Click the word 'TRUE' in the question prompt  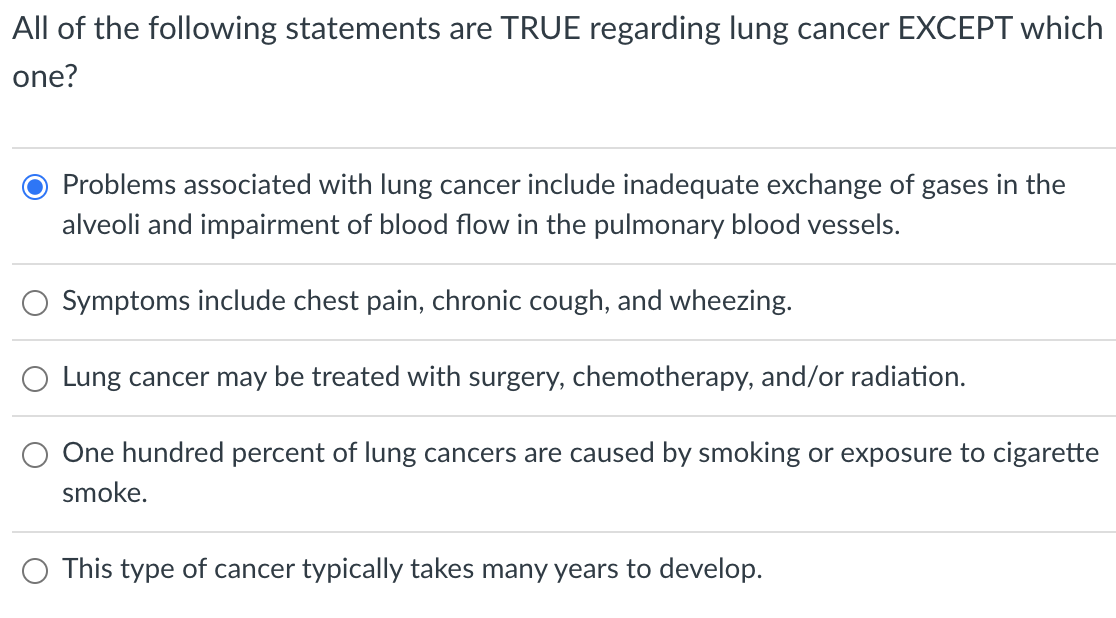coord(541,28)
